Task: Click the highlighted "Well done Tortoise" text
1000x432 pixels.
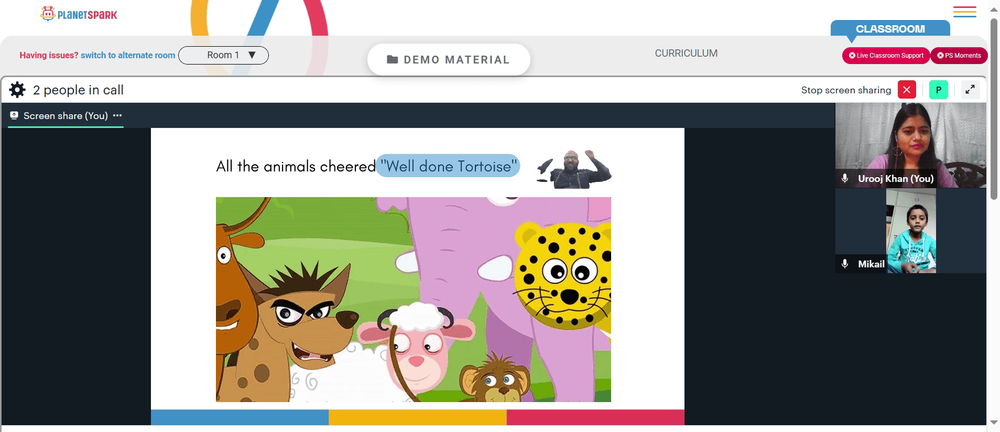Action: click(448, 167)
